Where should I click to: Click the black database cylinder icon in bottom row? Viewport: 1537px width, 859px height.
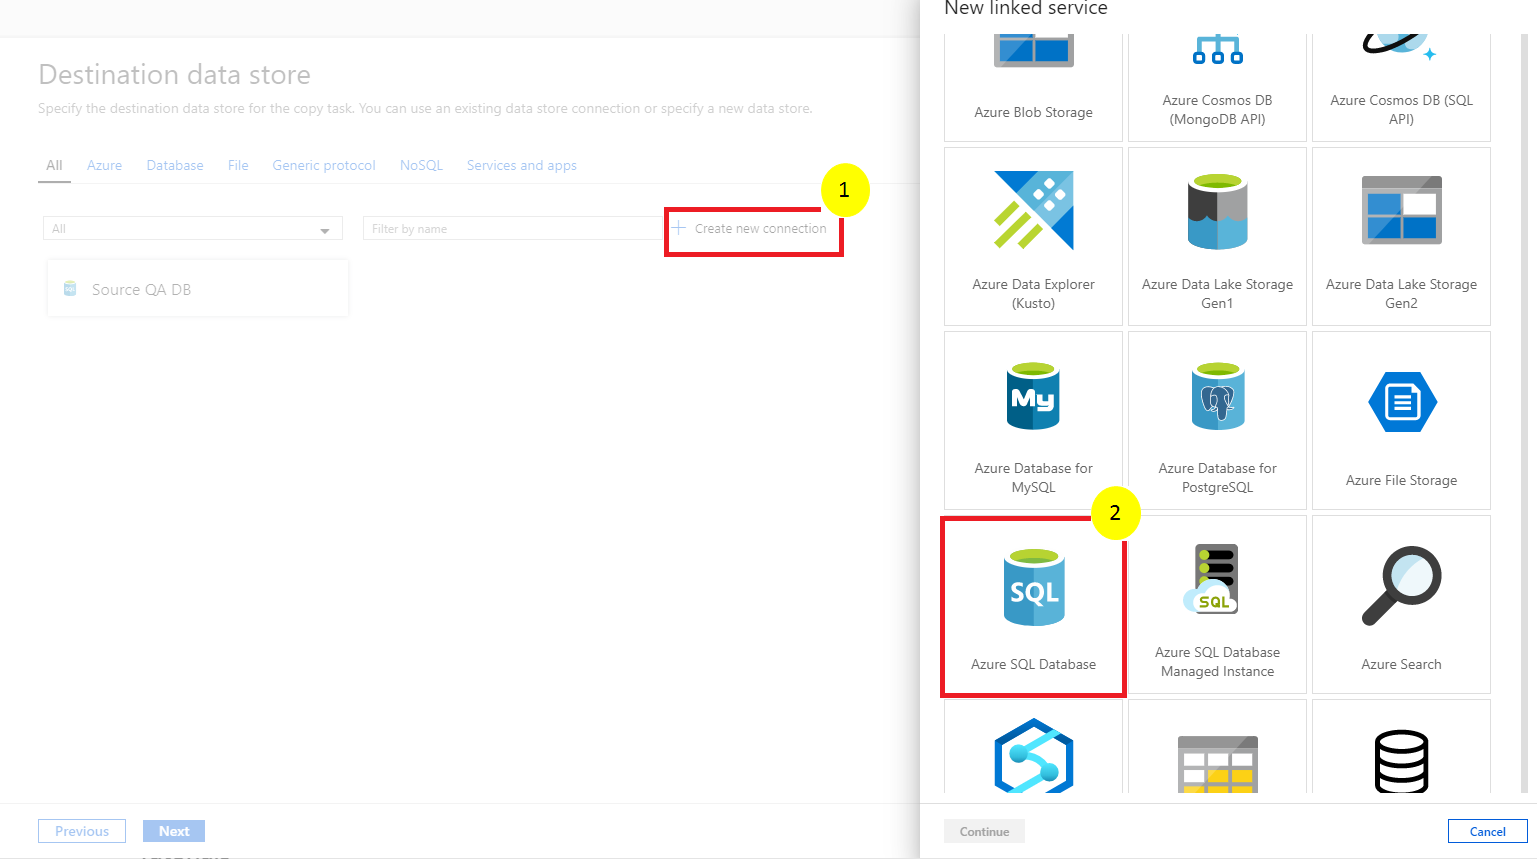pos(1401,762)
